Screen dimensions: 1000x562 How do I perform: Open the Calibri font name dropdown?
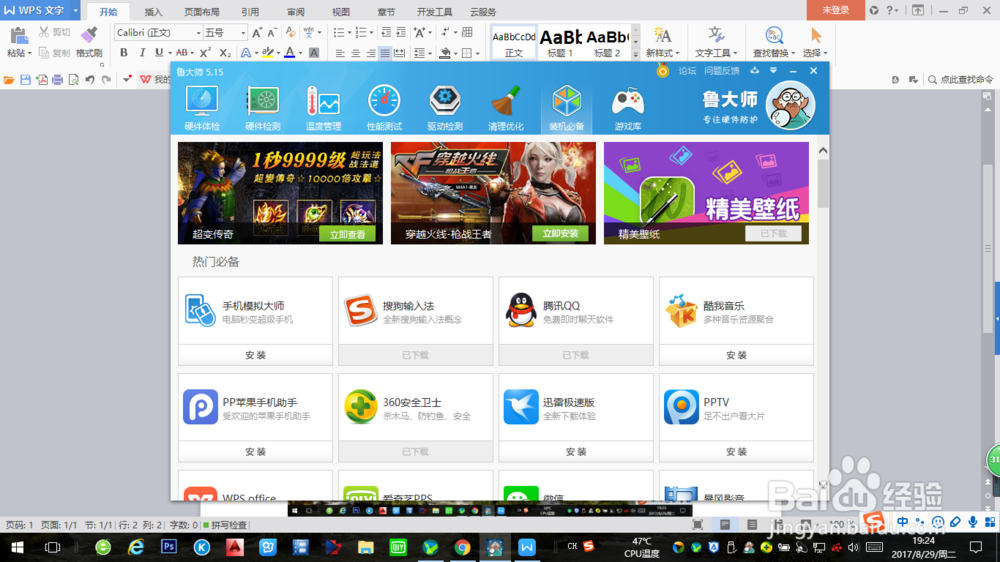coord(198,33)
